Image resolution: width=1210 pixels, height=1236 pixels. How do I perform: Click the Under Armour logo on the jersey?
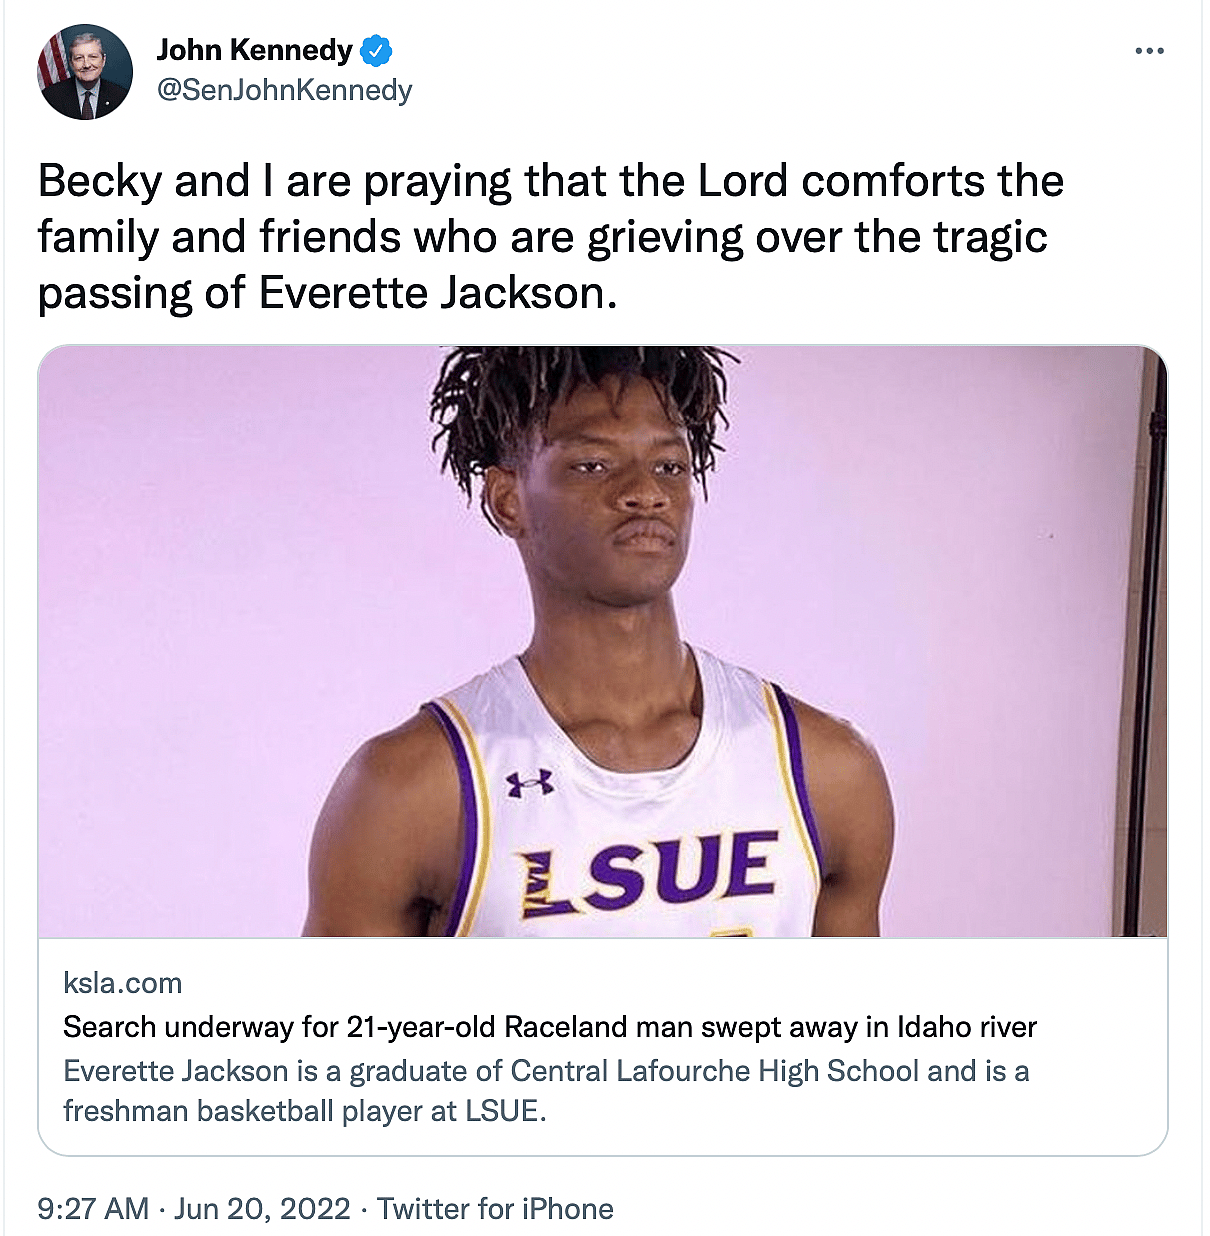tap(529, 784)
